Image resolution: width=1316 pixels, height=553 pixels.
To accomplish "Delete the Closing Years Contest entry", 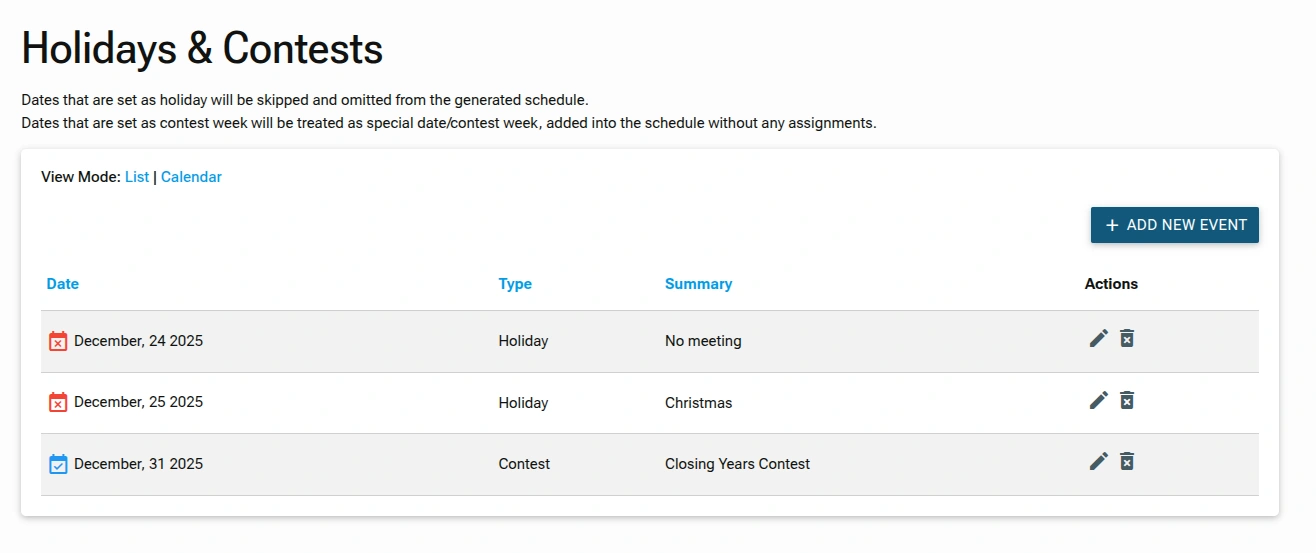I will (1127, 462).
